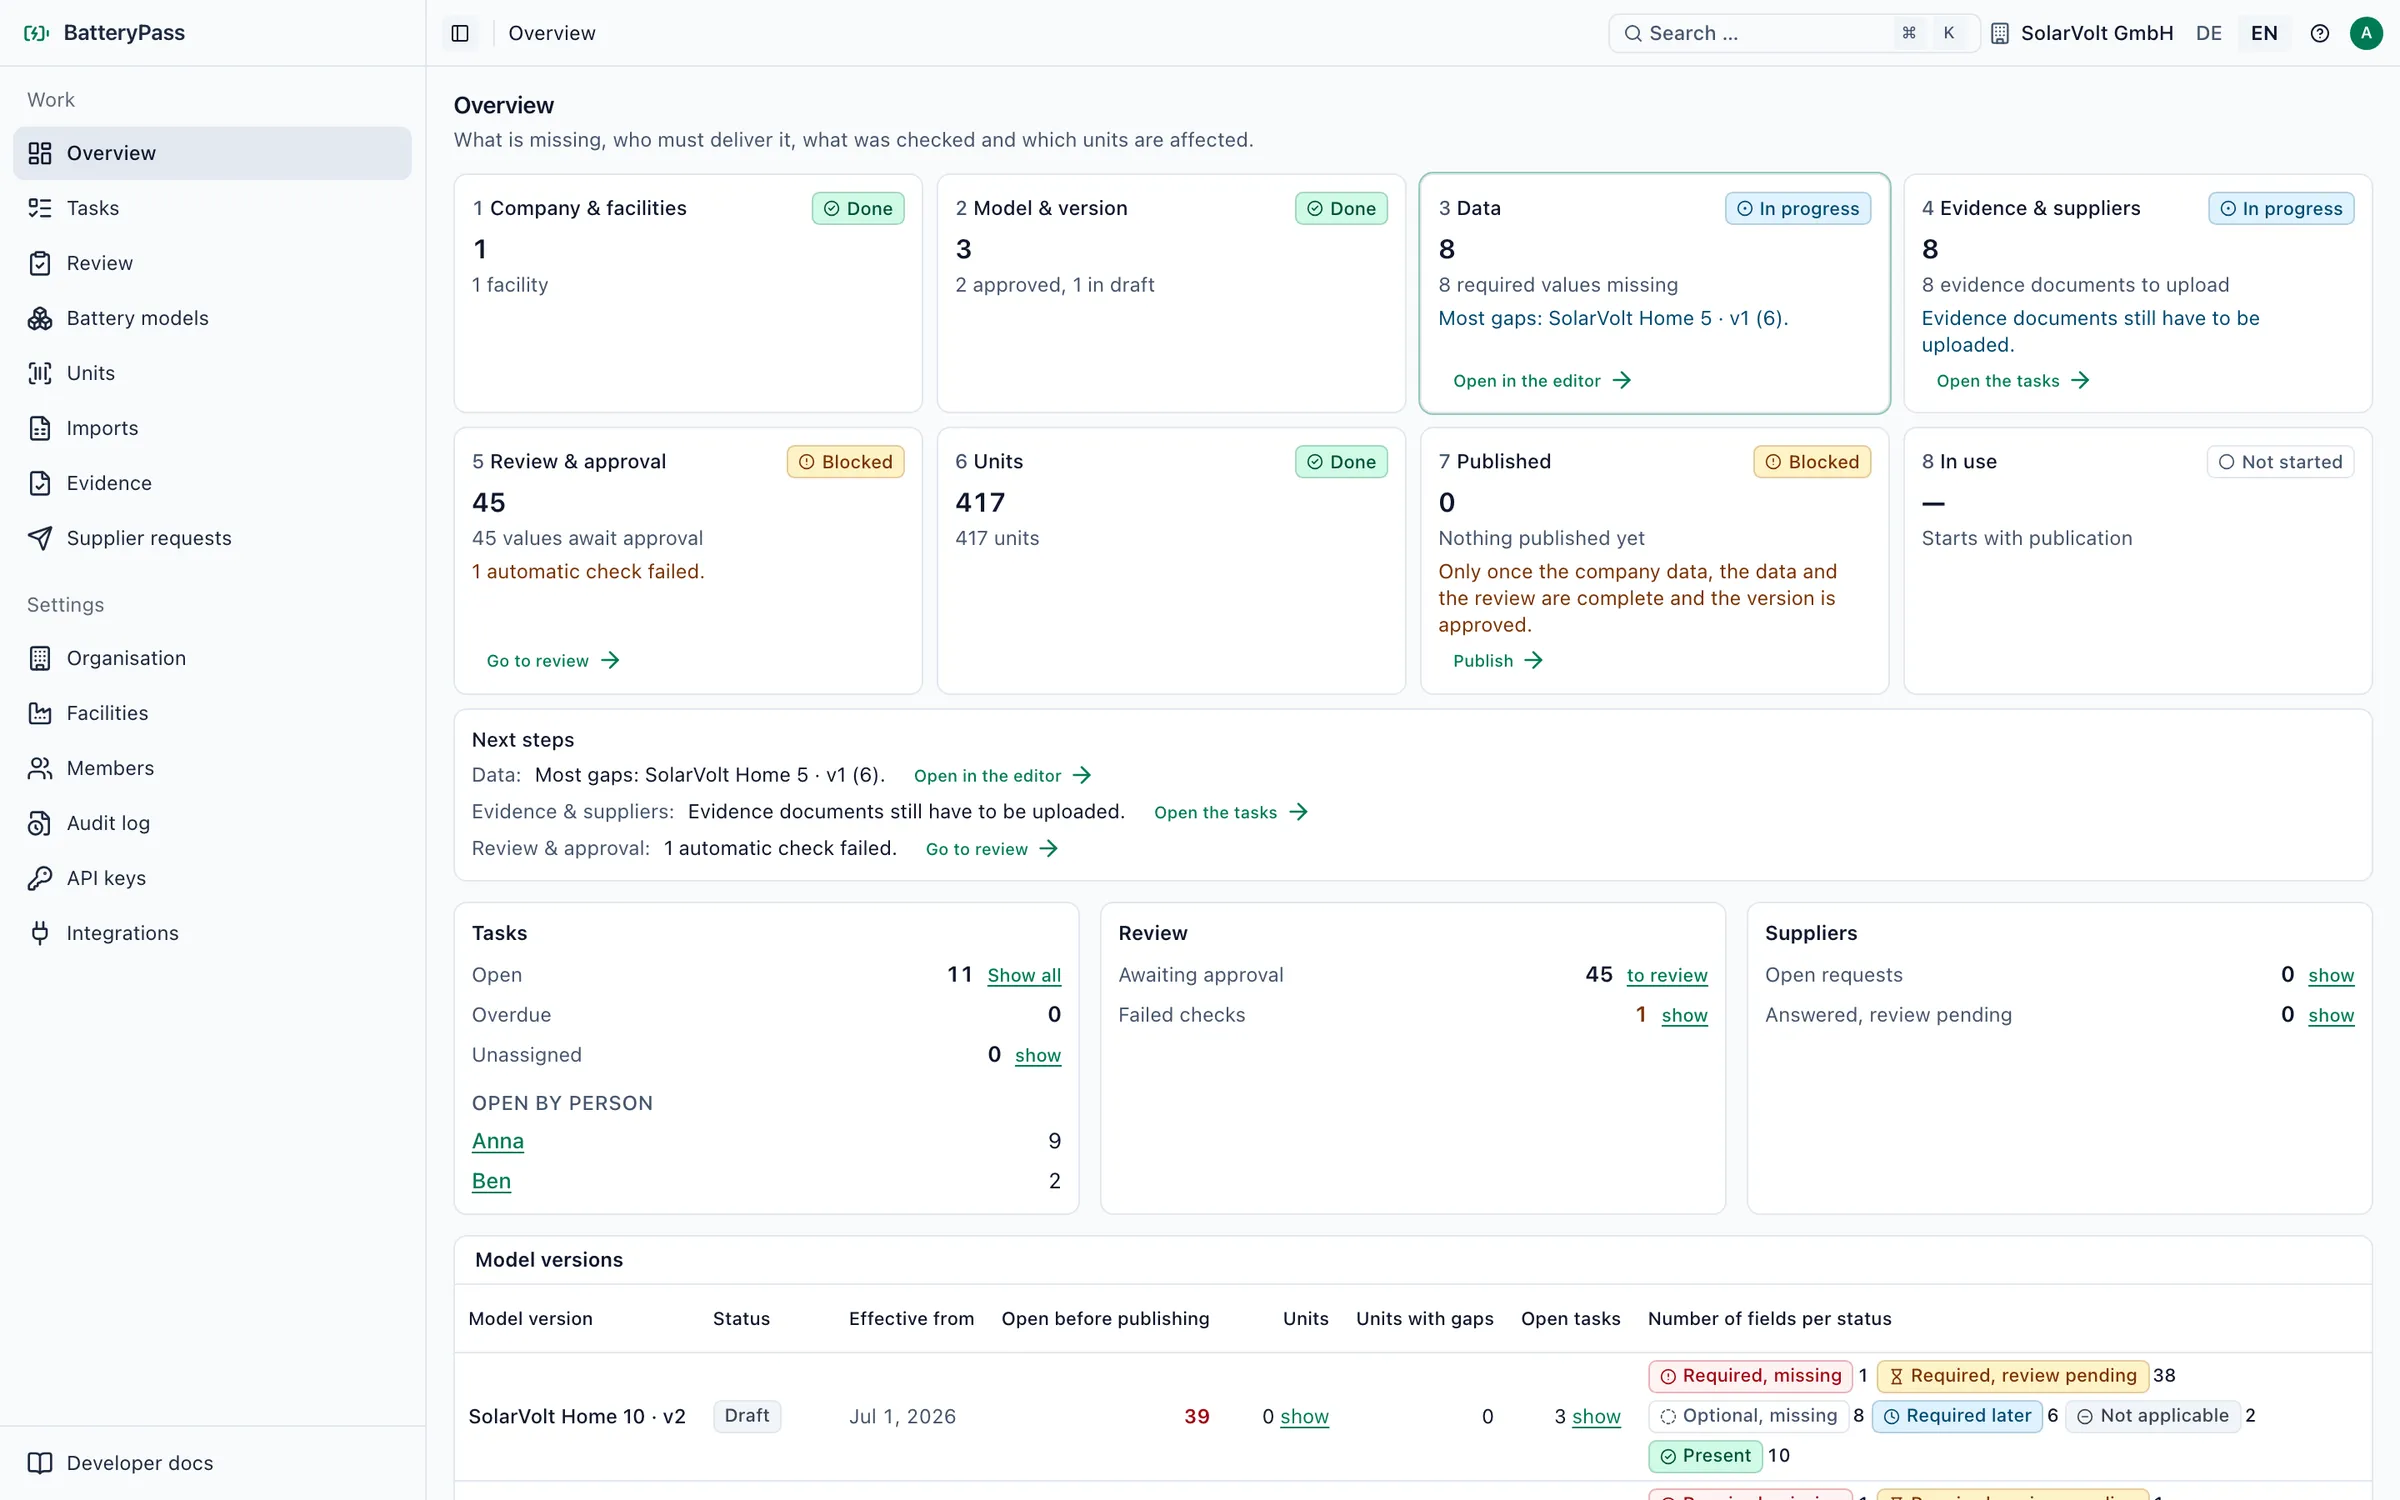Screen dimensions: 2400x1500
Task: Open the help circle icon
Action: (2320, 33)
